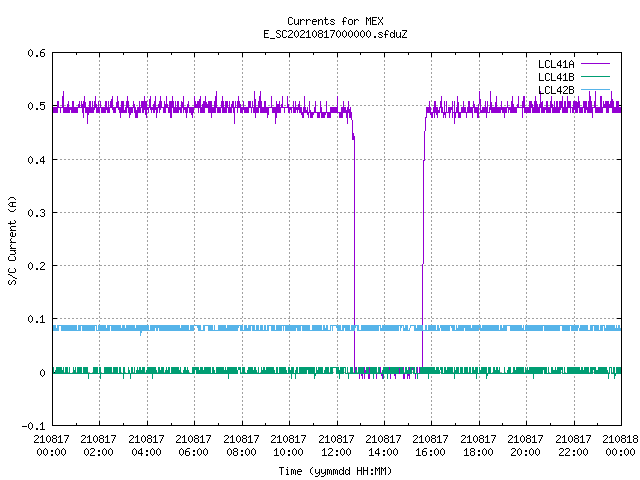The height and width of the screenshot is (480, 640).
Task: Click the 210817 00:00 x-axis tick label
Action: tap(51, 445)
